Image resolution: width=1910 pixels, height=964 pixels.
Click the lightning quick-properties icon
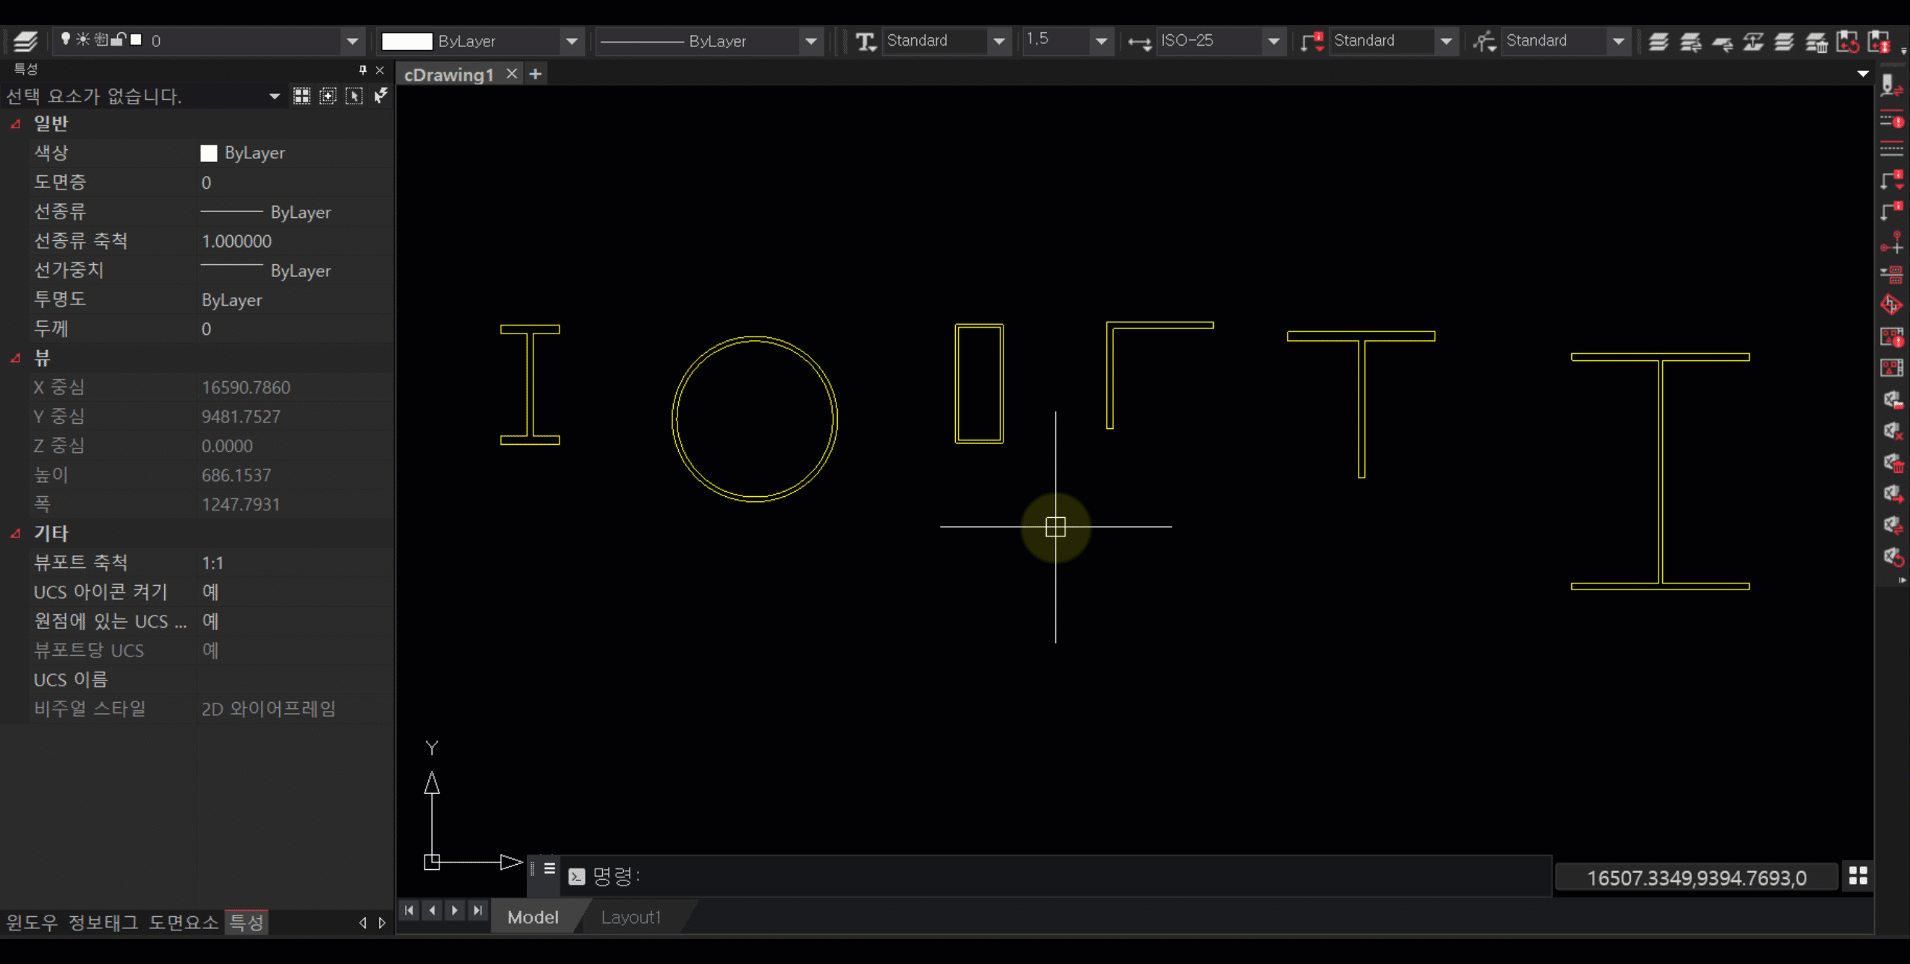[x=381, y=96]
